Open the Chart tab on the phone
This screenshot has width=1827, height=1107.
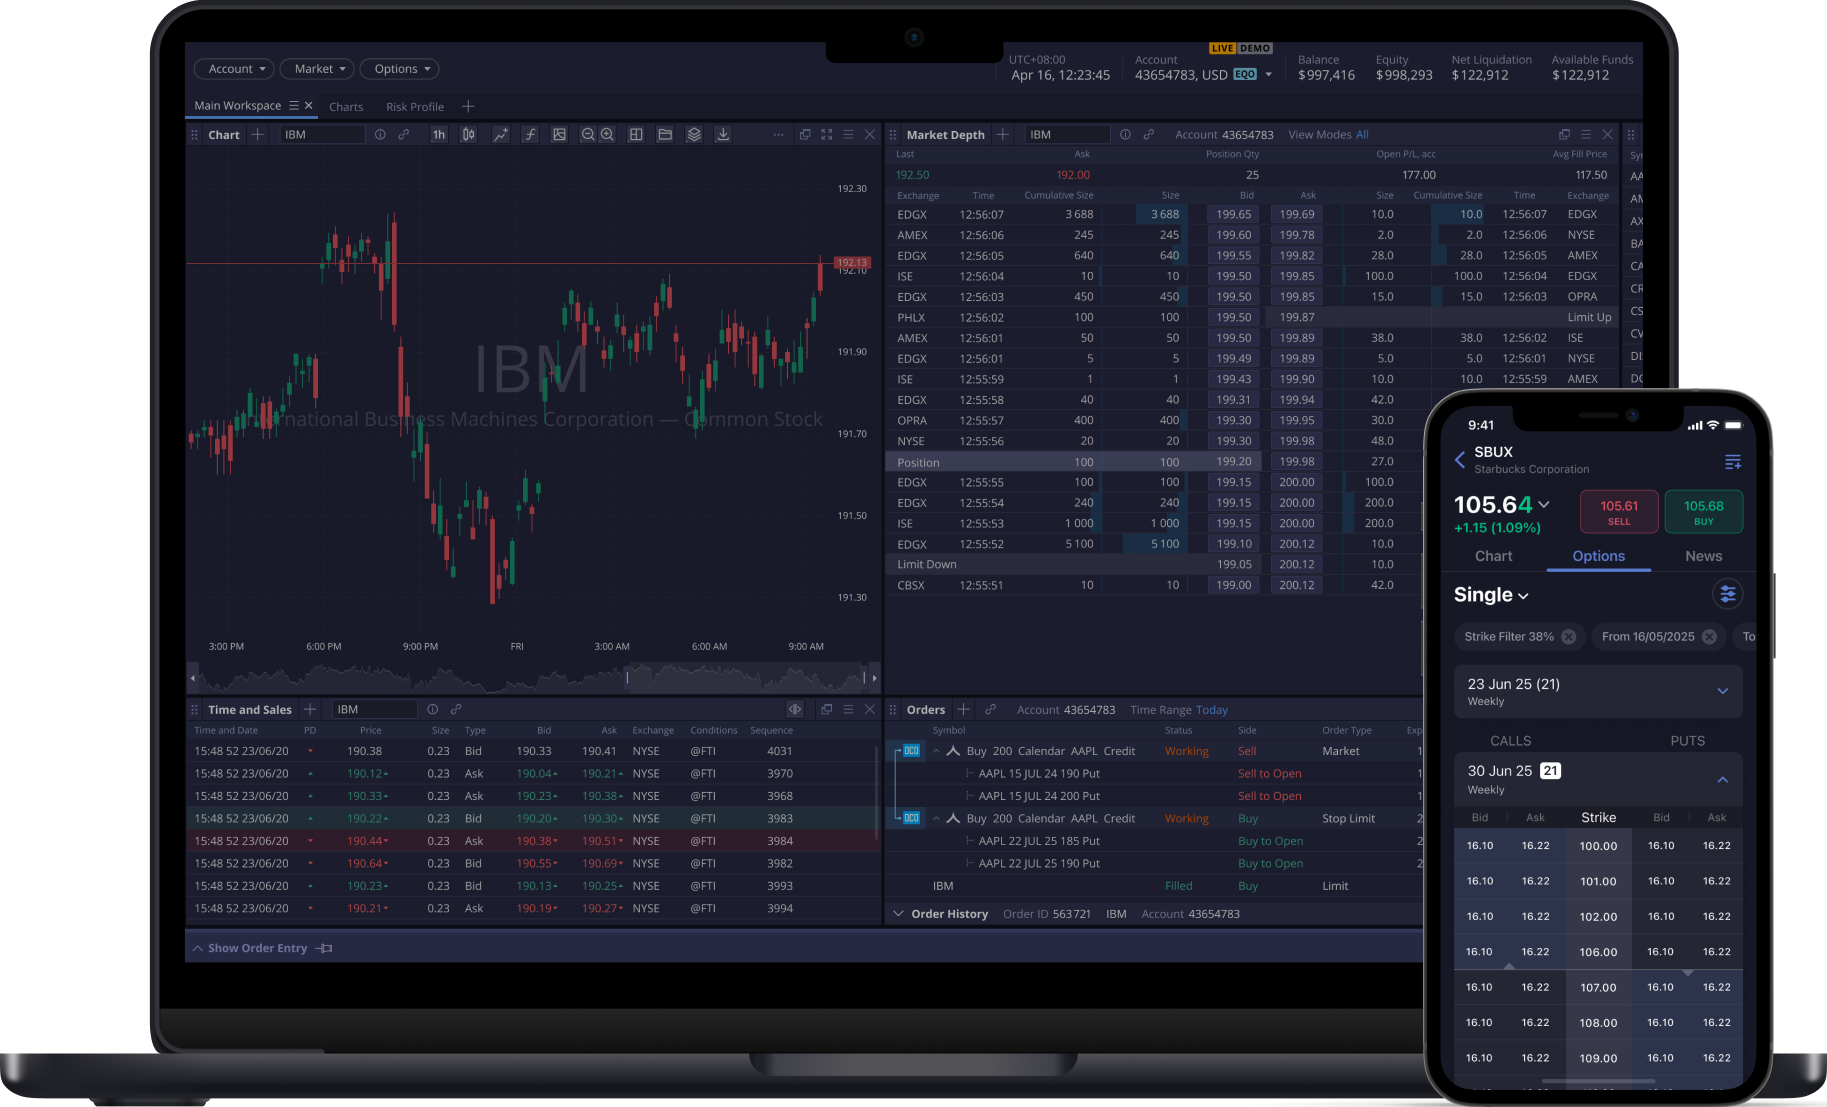pos(1494,556)
